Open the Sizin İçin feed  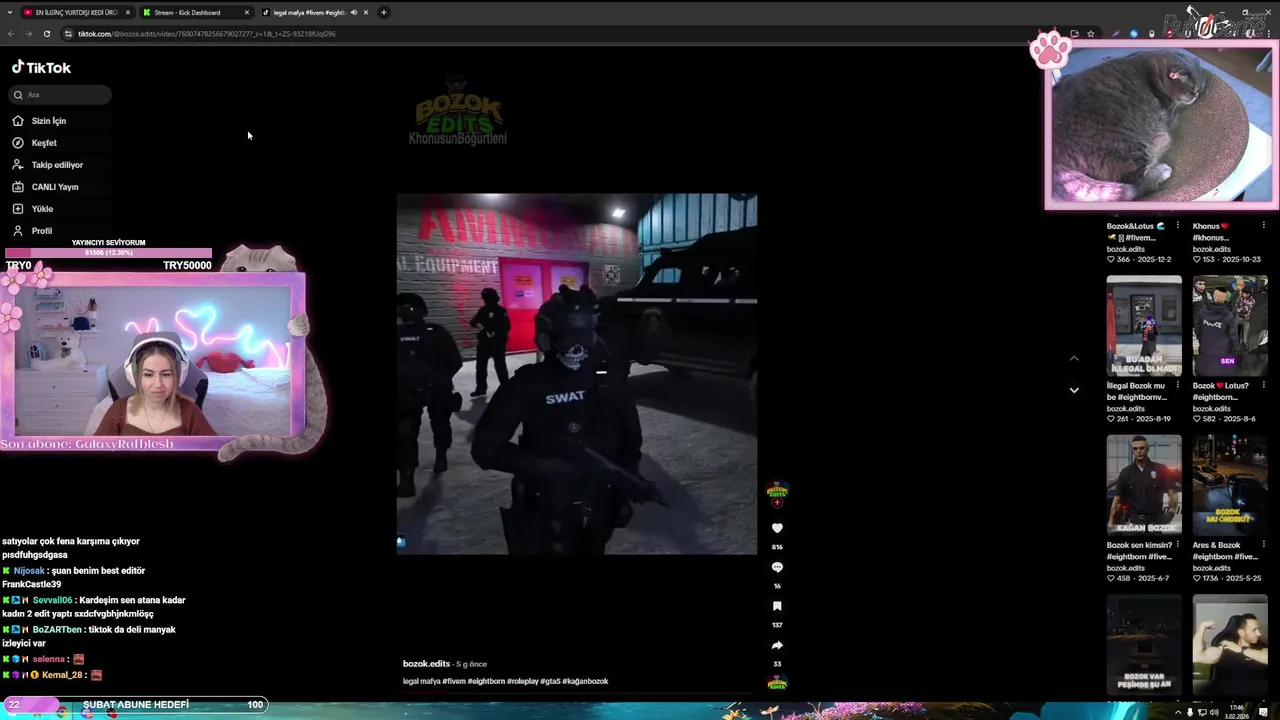click(48, 121)
